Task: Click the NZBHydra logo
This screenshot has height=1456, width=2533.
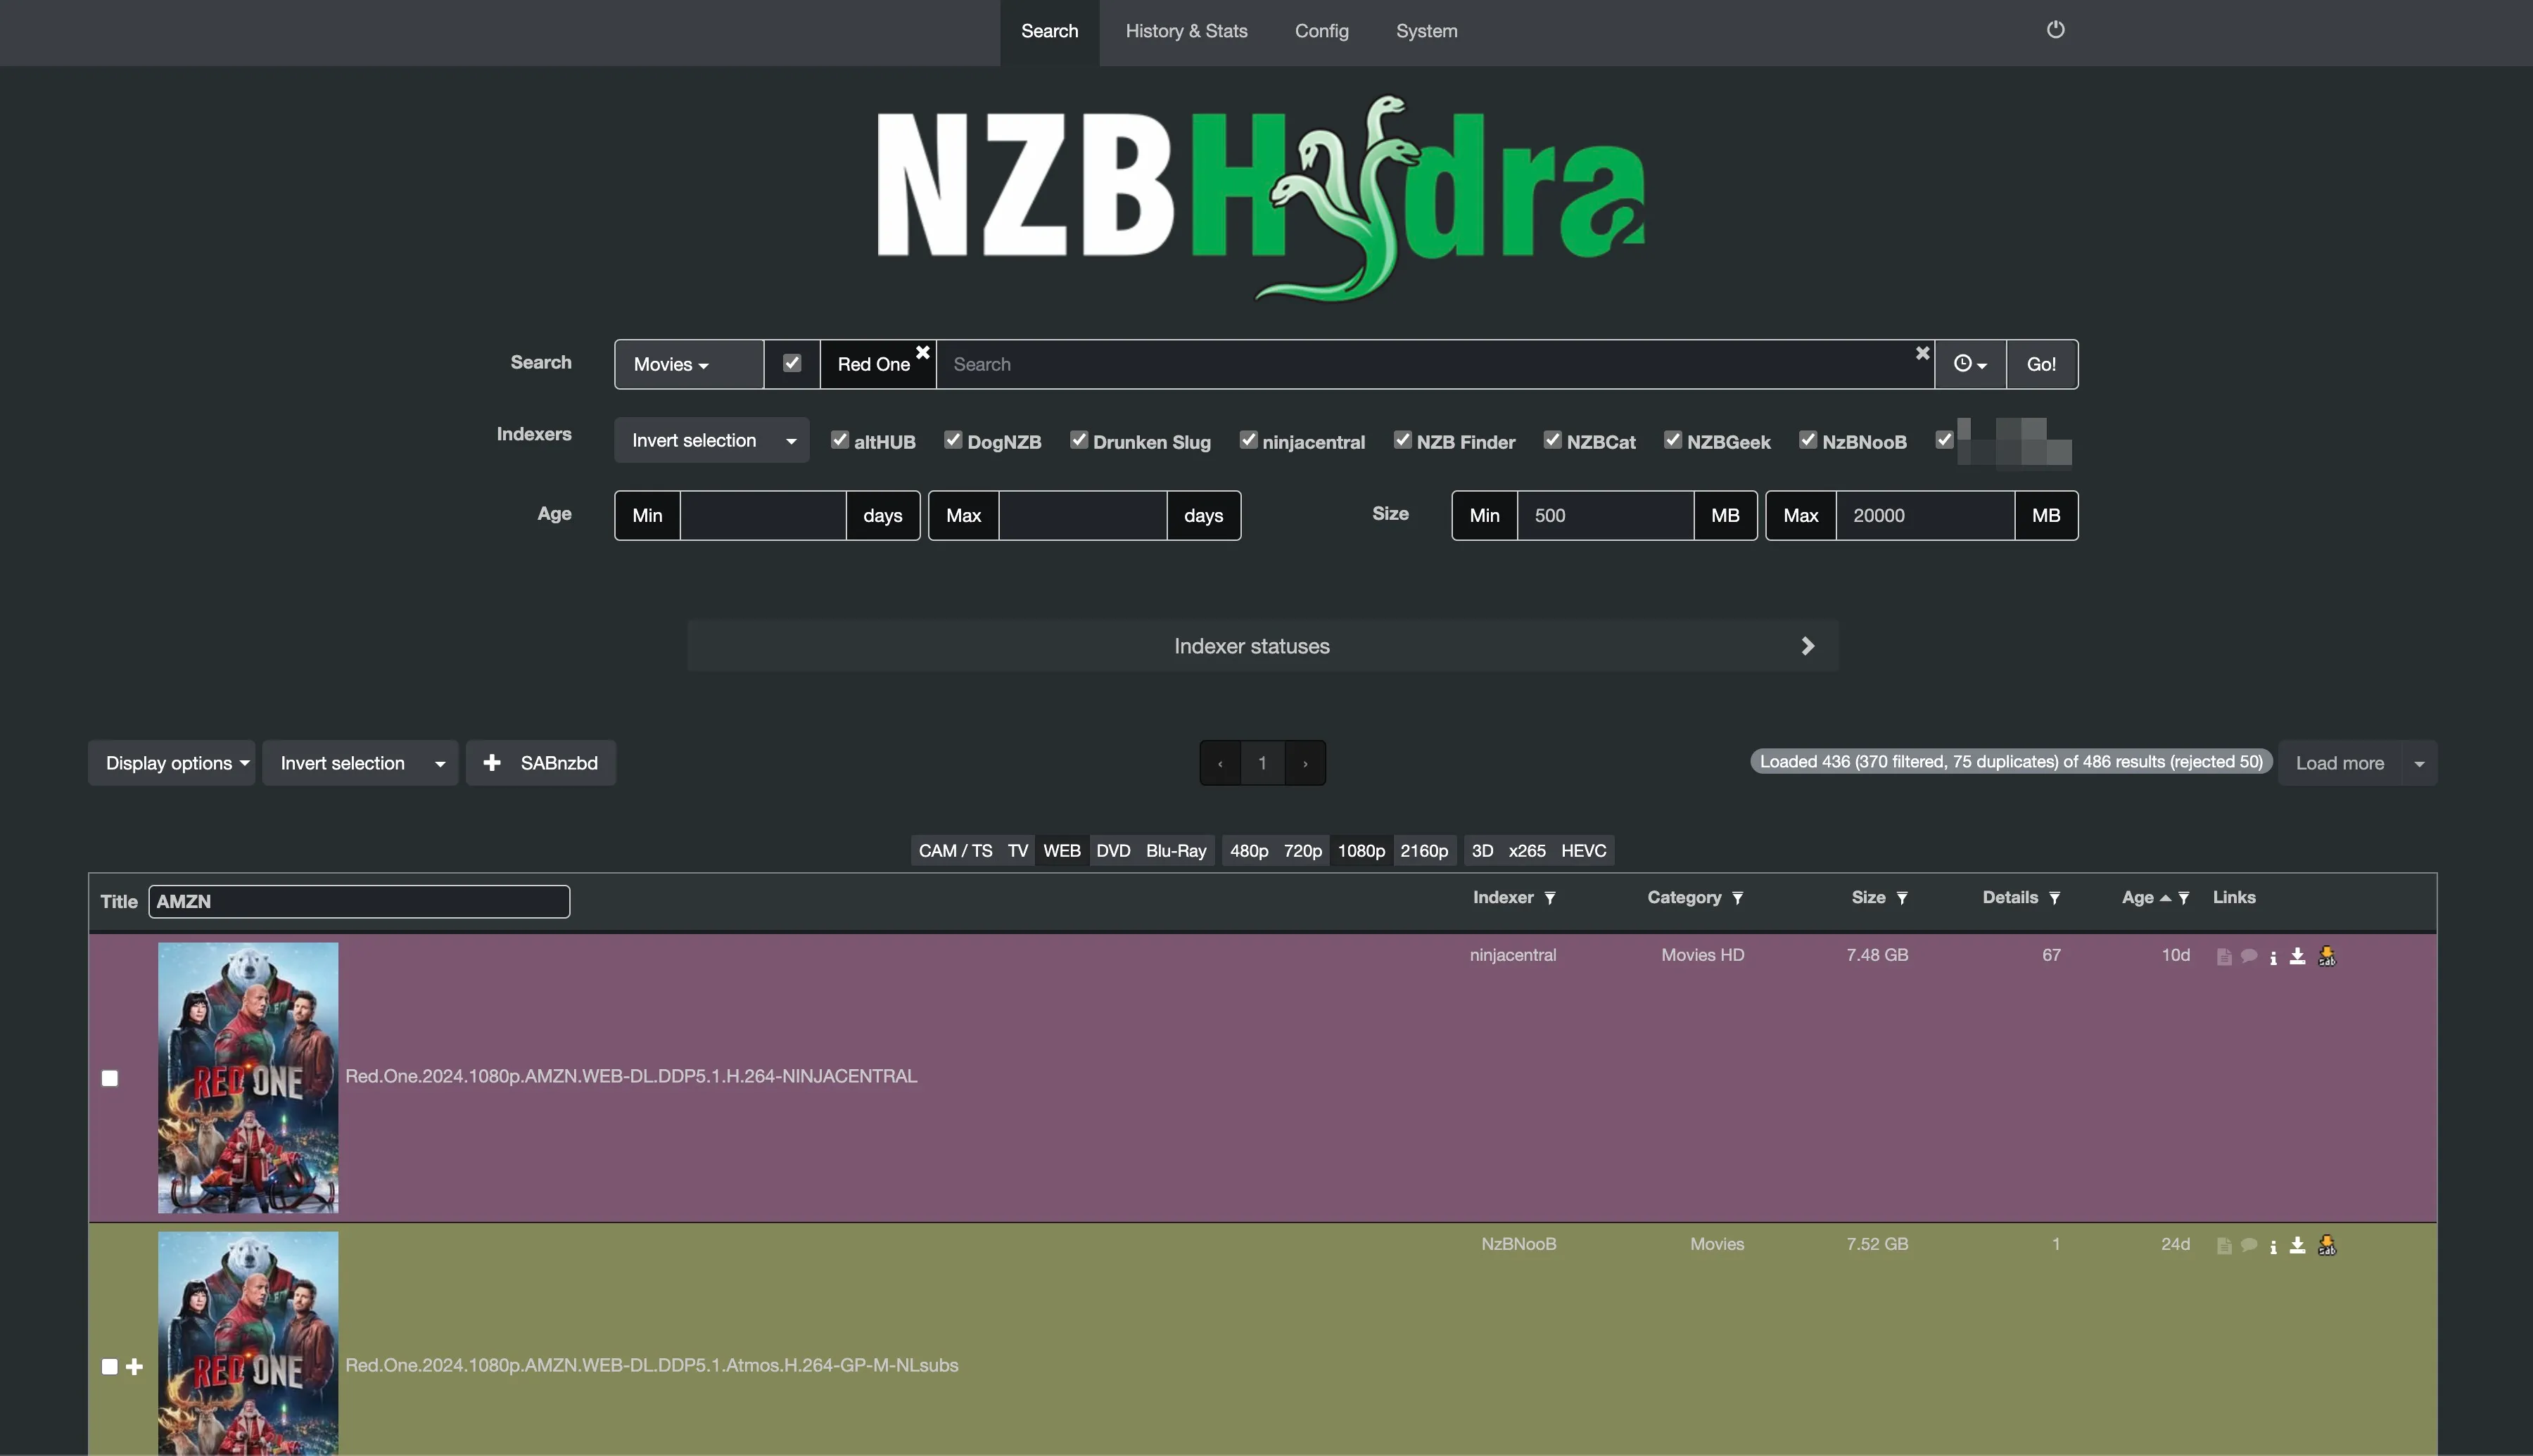Action: (x=1261, y=198)
